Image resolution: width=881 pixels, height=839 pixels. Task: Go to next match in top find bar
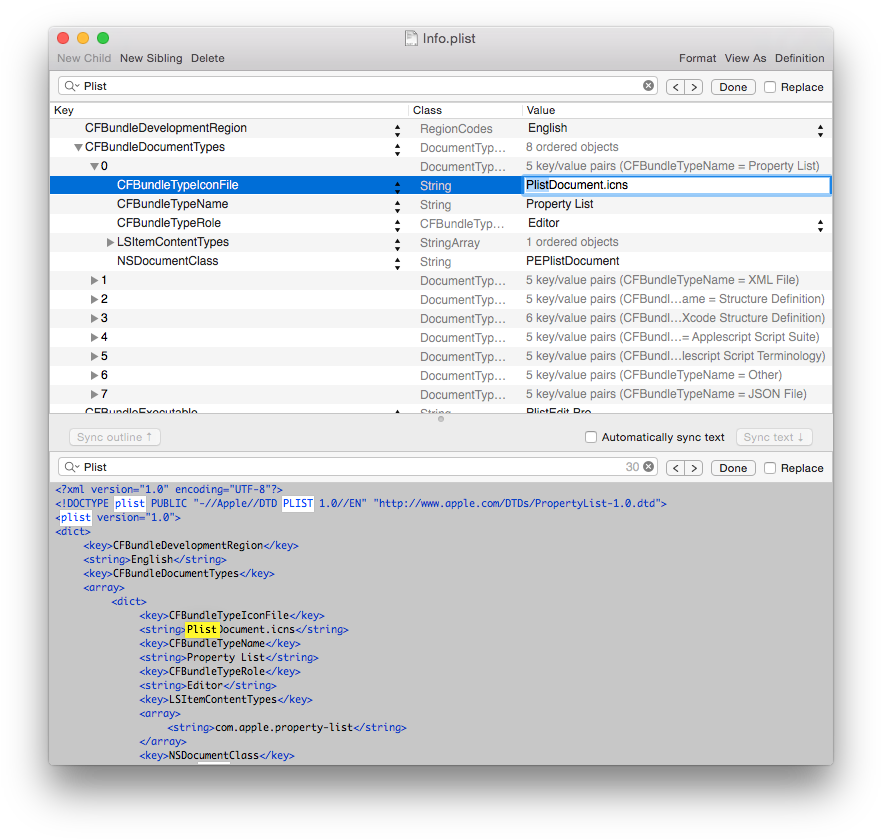coord(694,87)
